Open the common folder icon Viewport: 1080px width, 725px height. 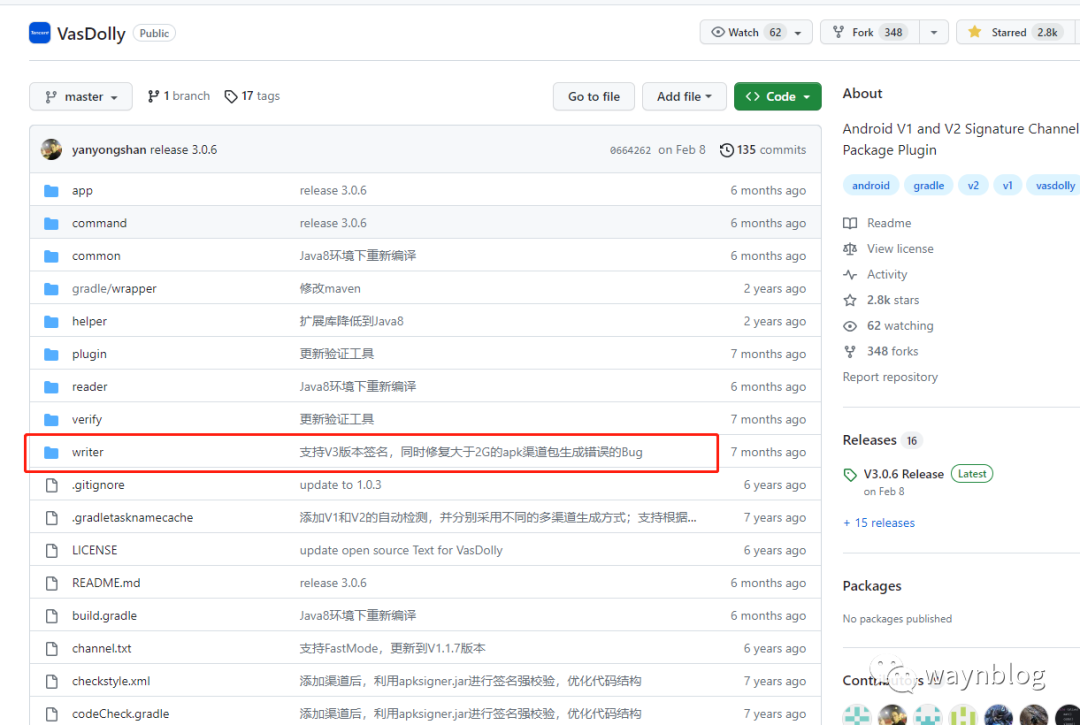(x=51, y=256)
